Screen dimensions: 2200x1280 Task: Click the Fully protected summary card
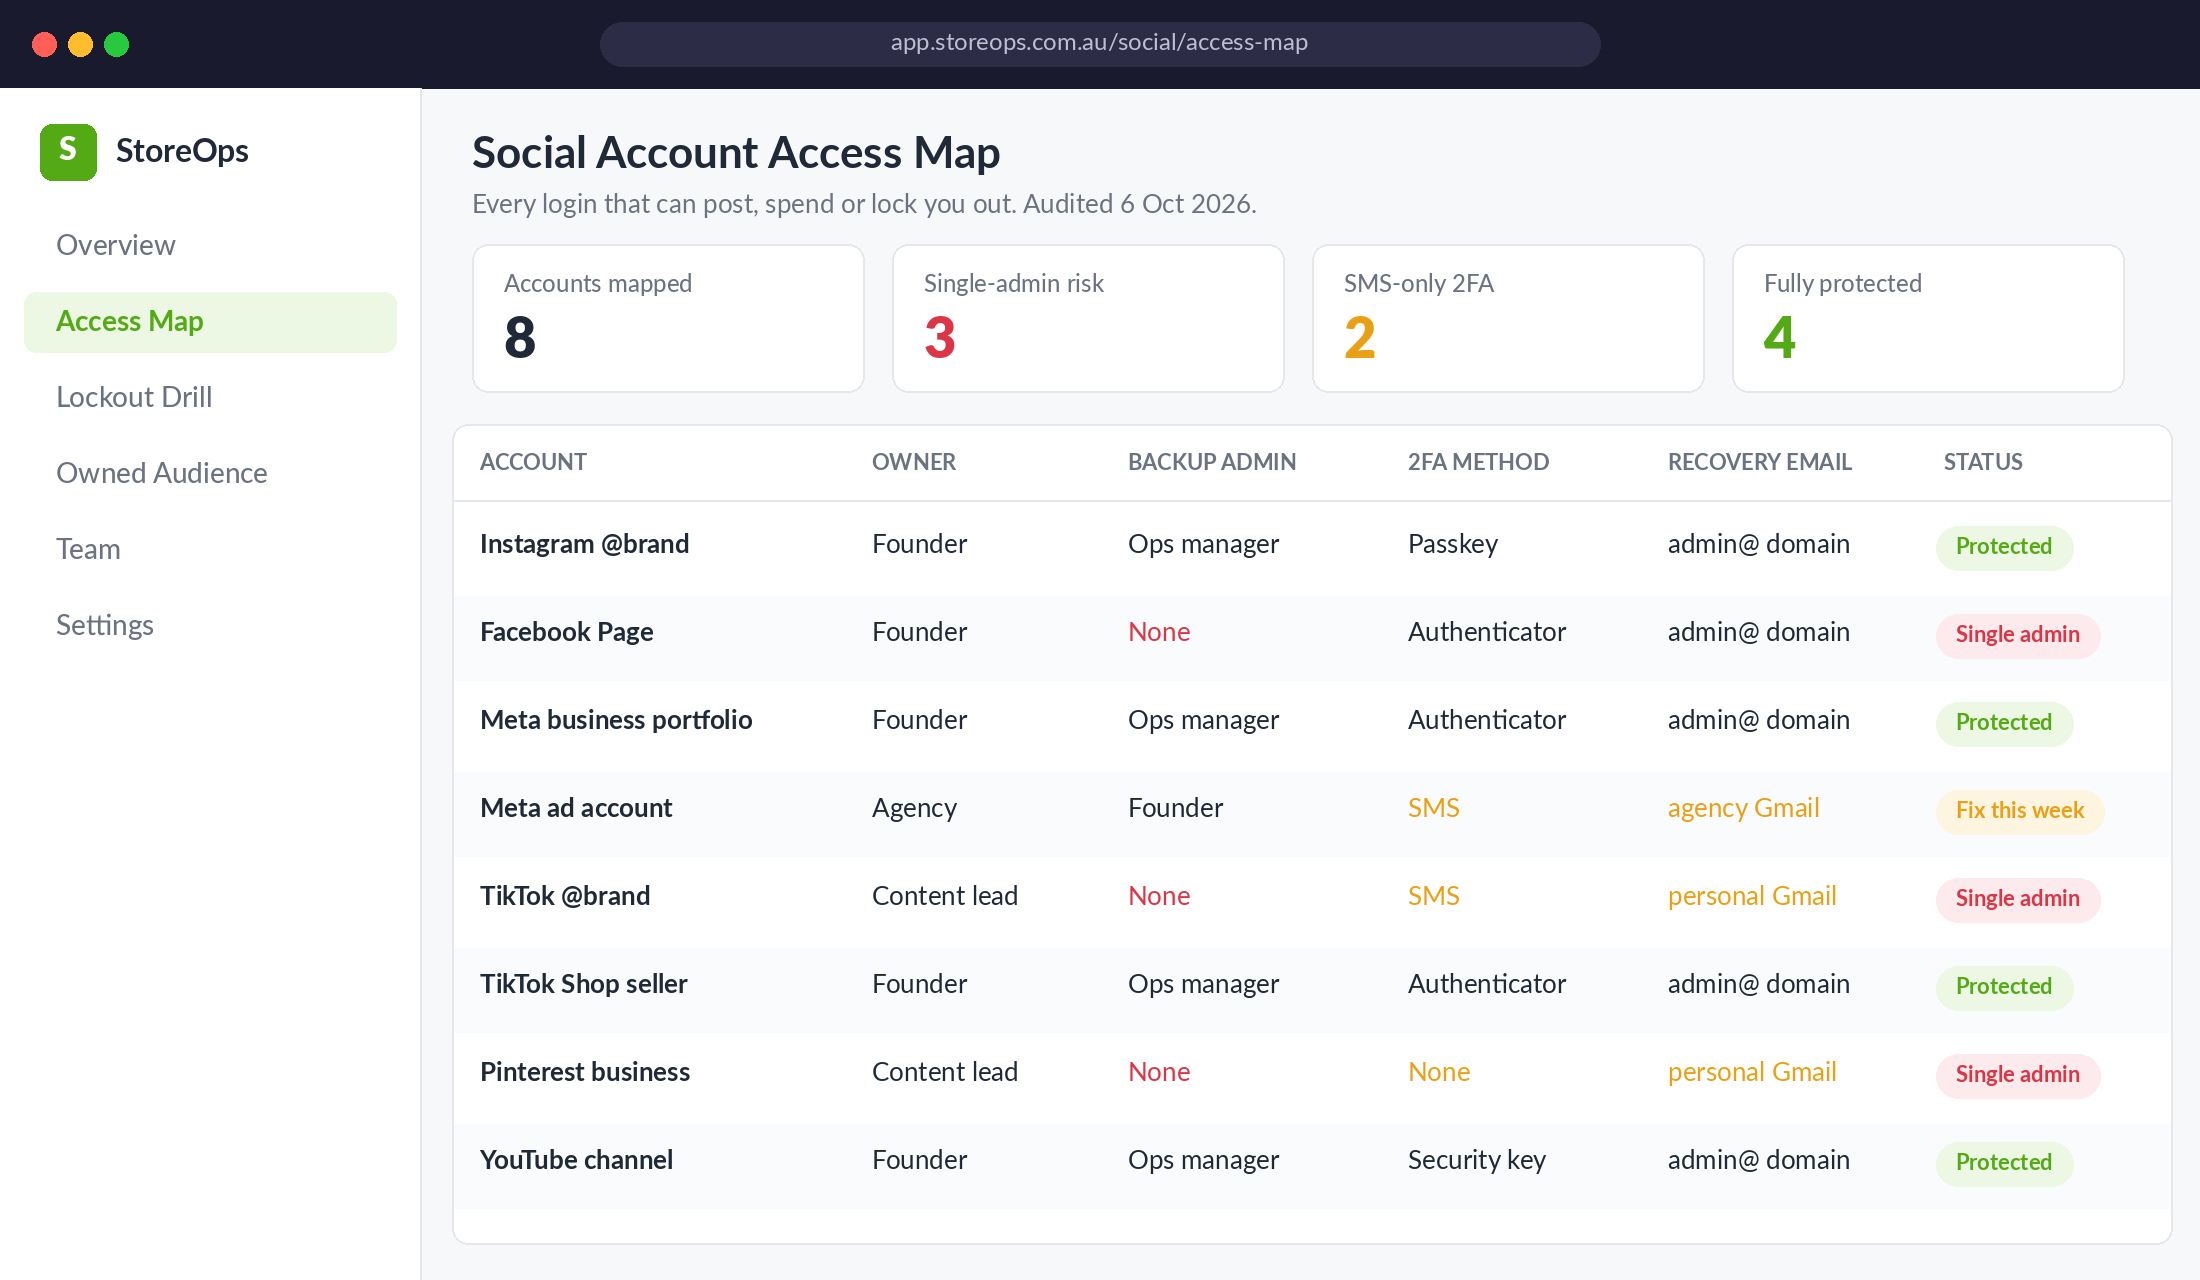(1928, 318)
